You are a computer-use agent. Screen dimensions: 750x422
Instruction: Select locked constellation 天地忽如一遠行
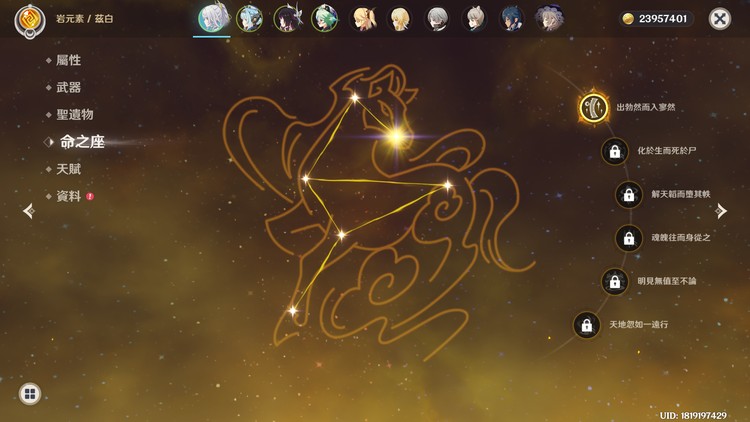[x=587, y=325]
